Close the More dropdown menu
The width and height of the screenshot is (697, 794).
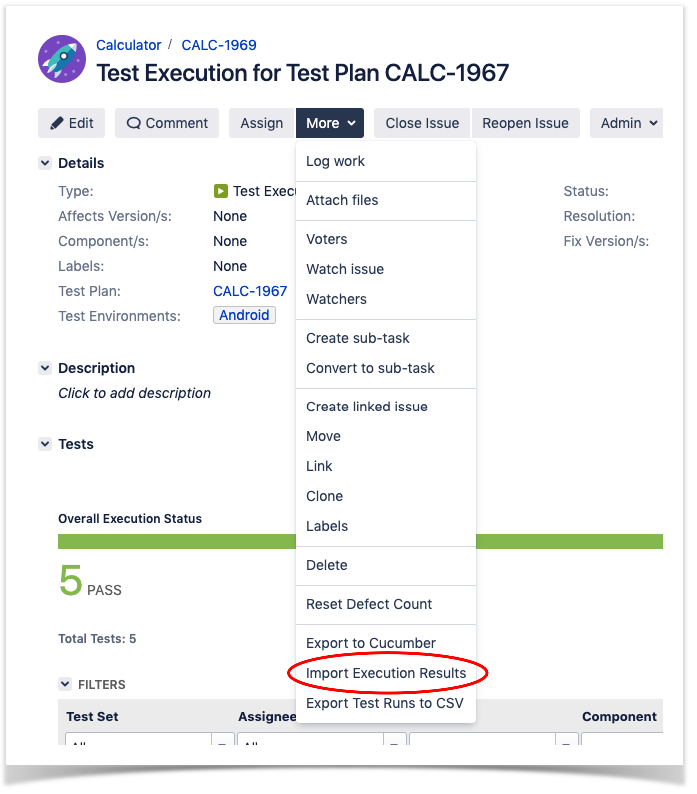pos(330,123)
